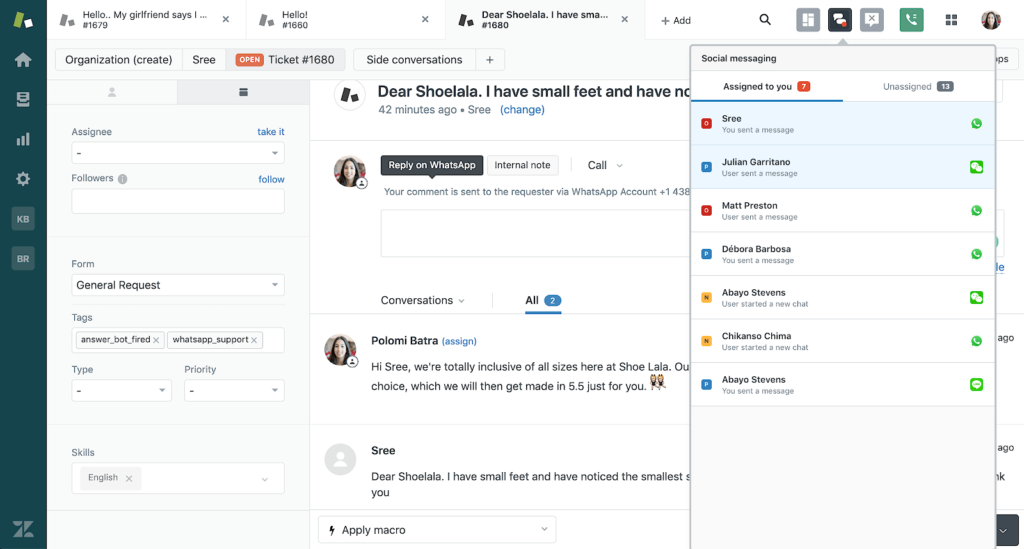Open the products grid icon
The image size is (1024, 549).
point(951,20)
